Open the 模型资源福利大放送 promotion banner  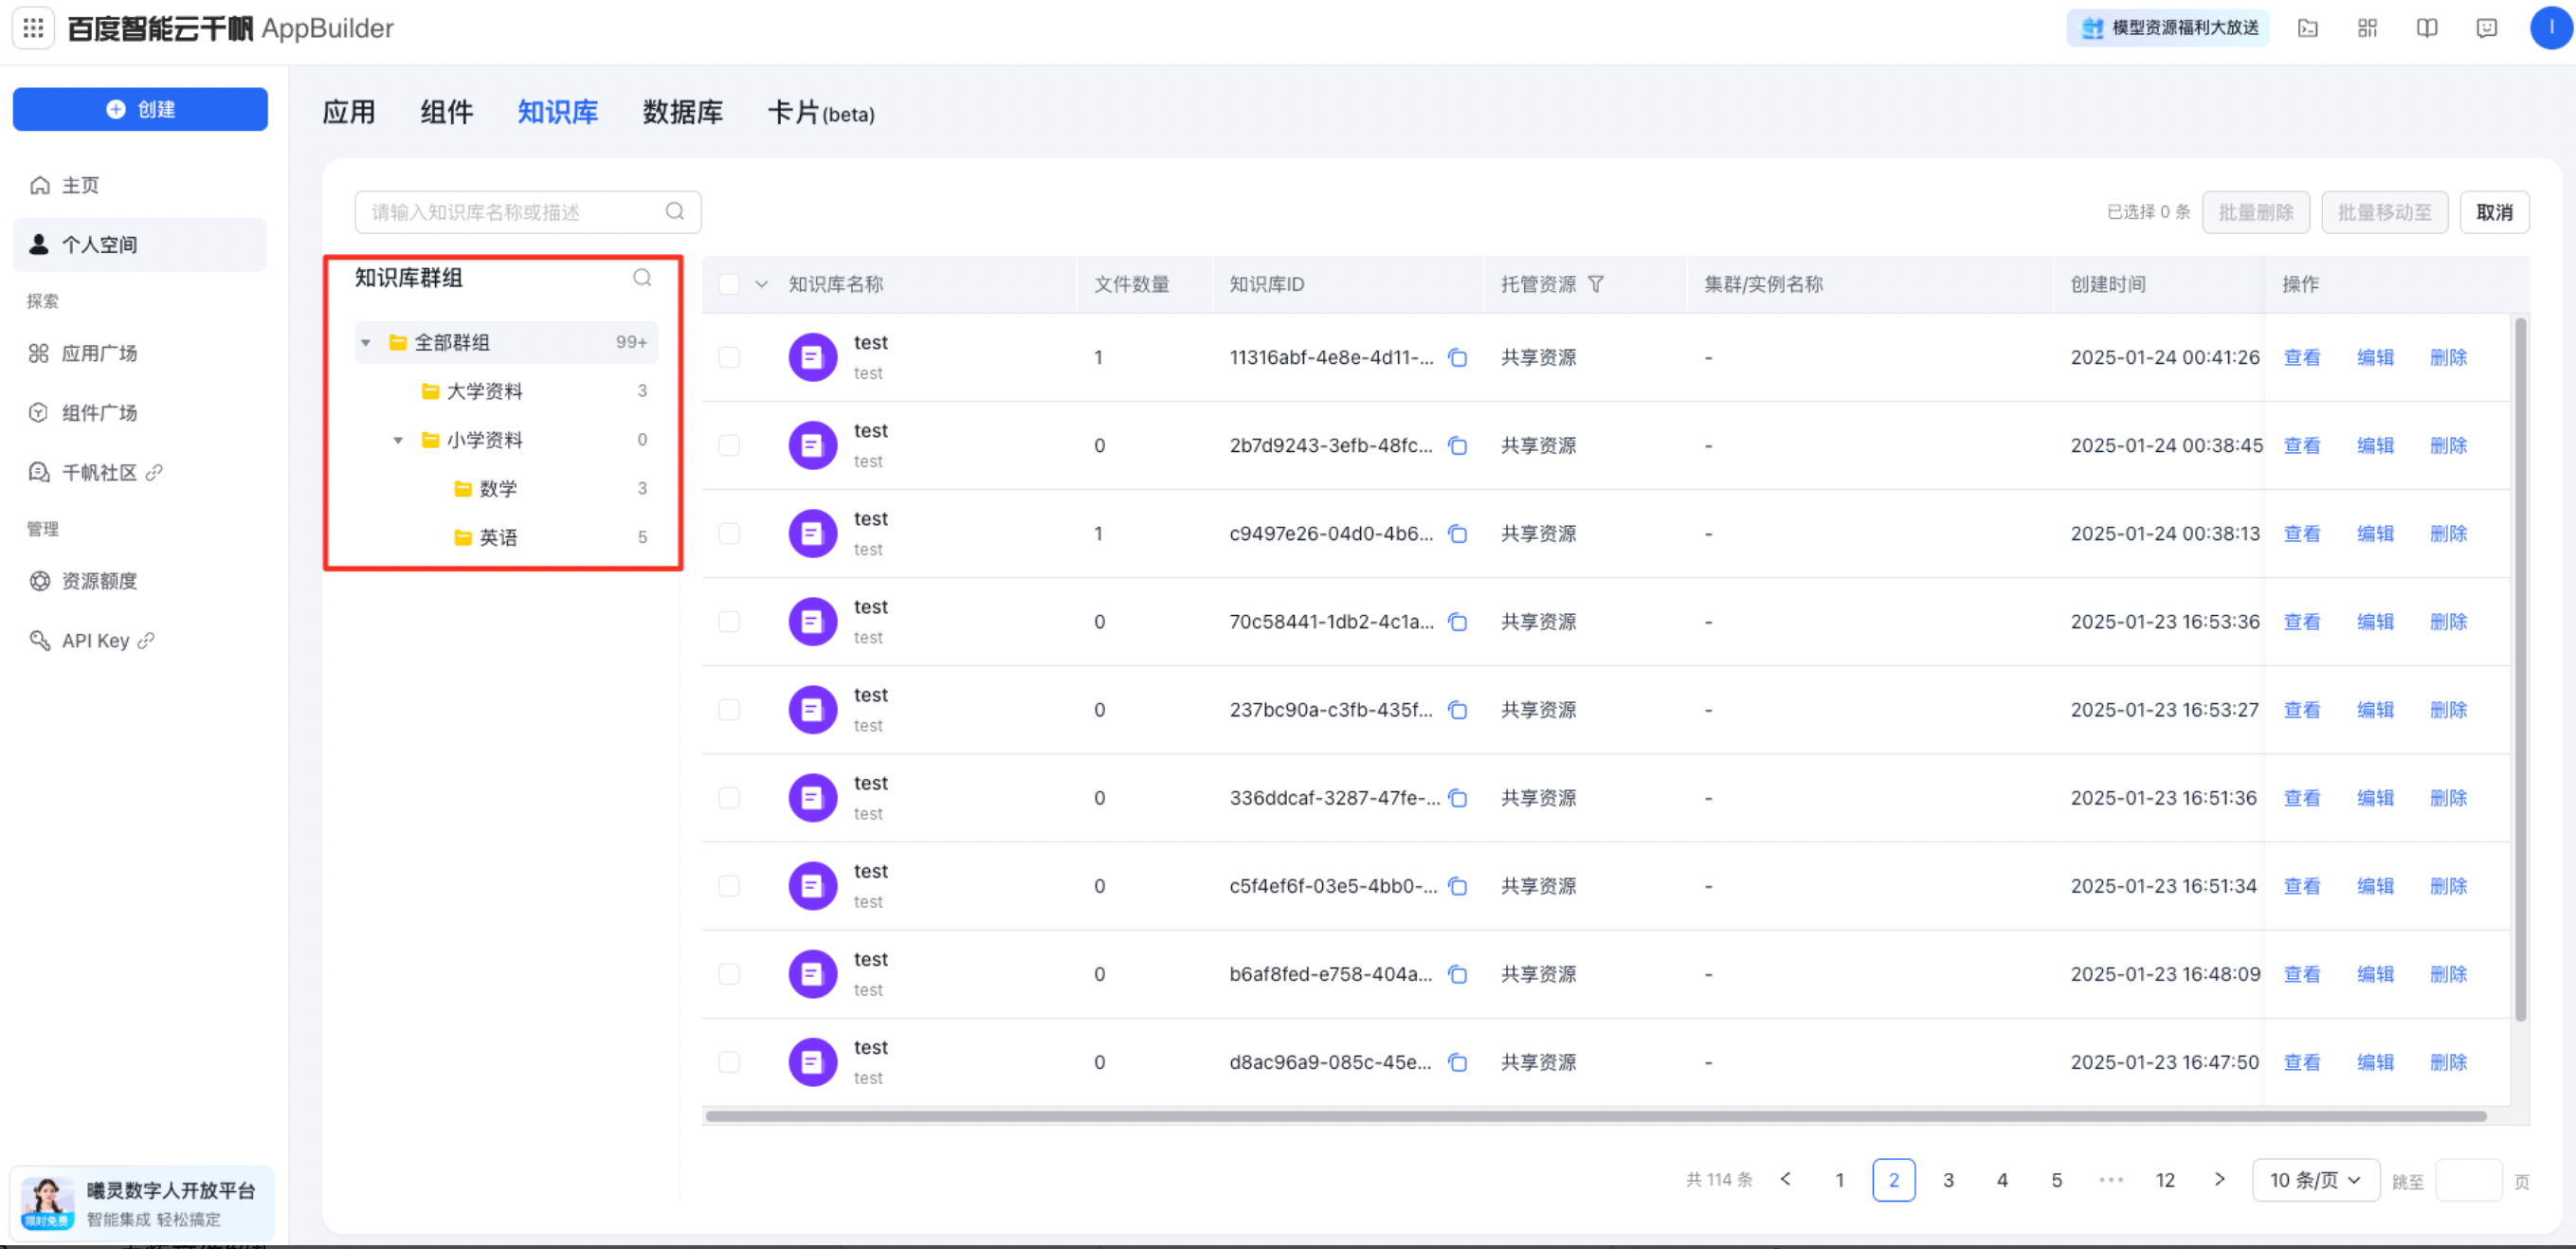pos(2168,28)
